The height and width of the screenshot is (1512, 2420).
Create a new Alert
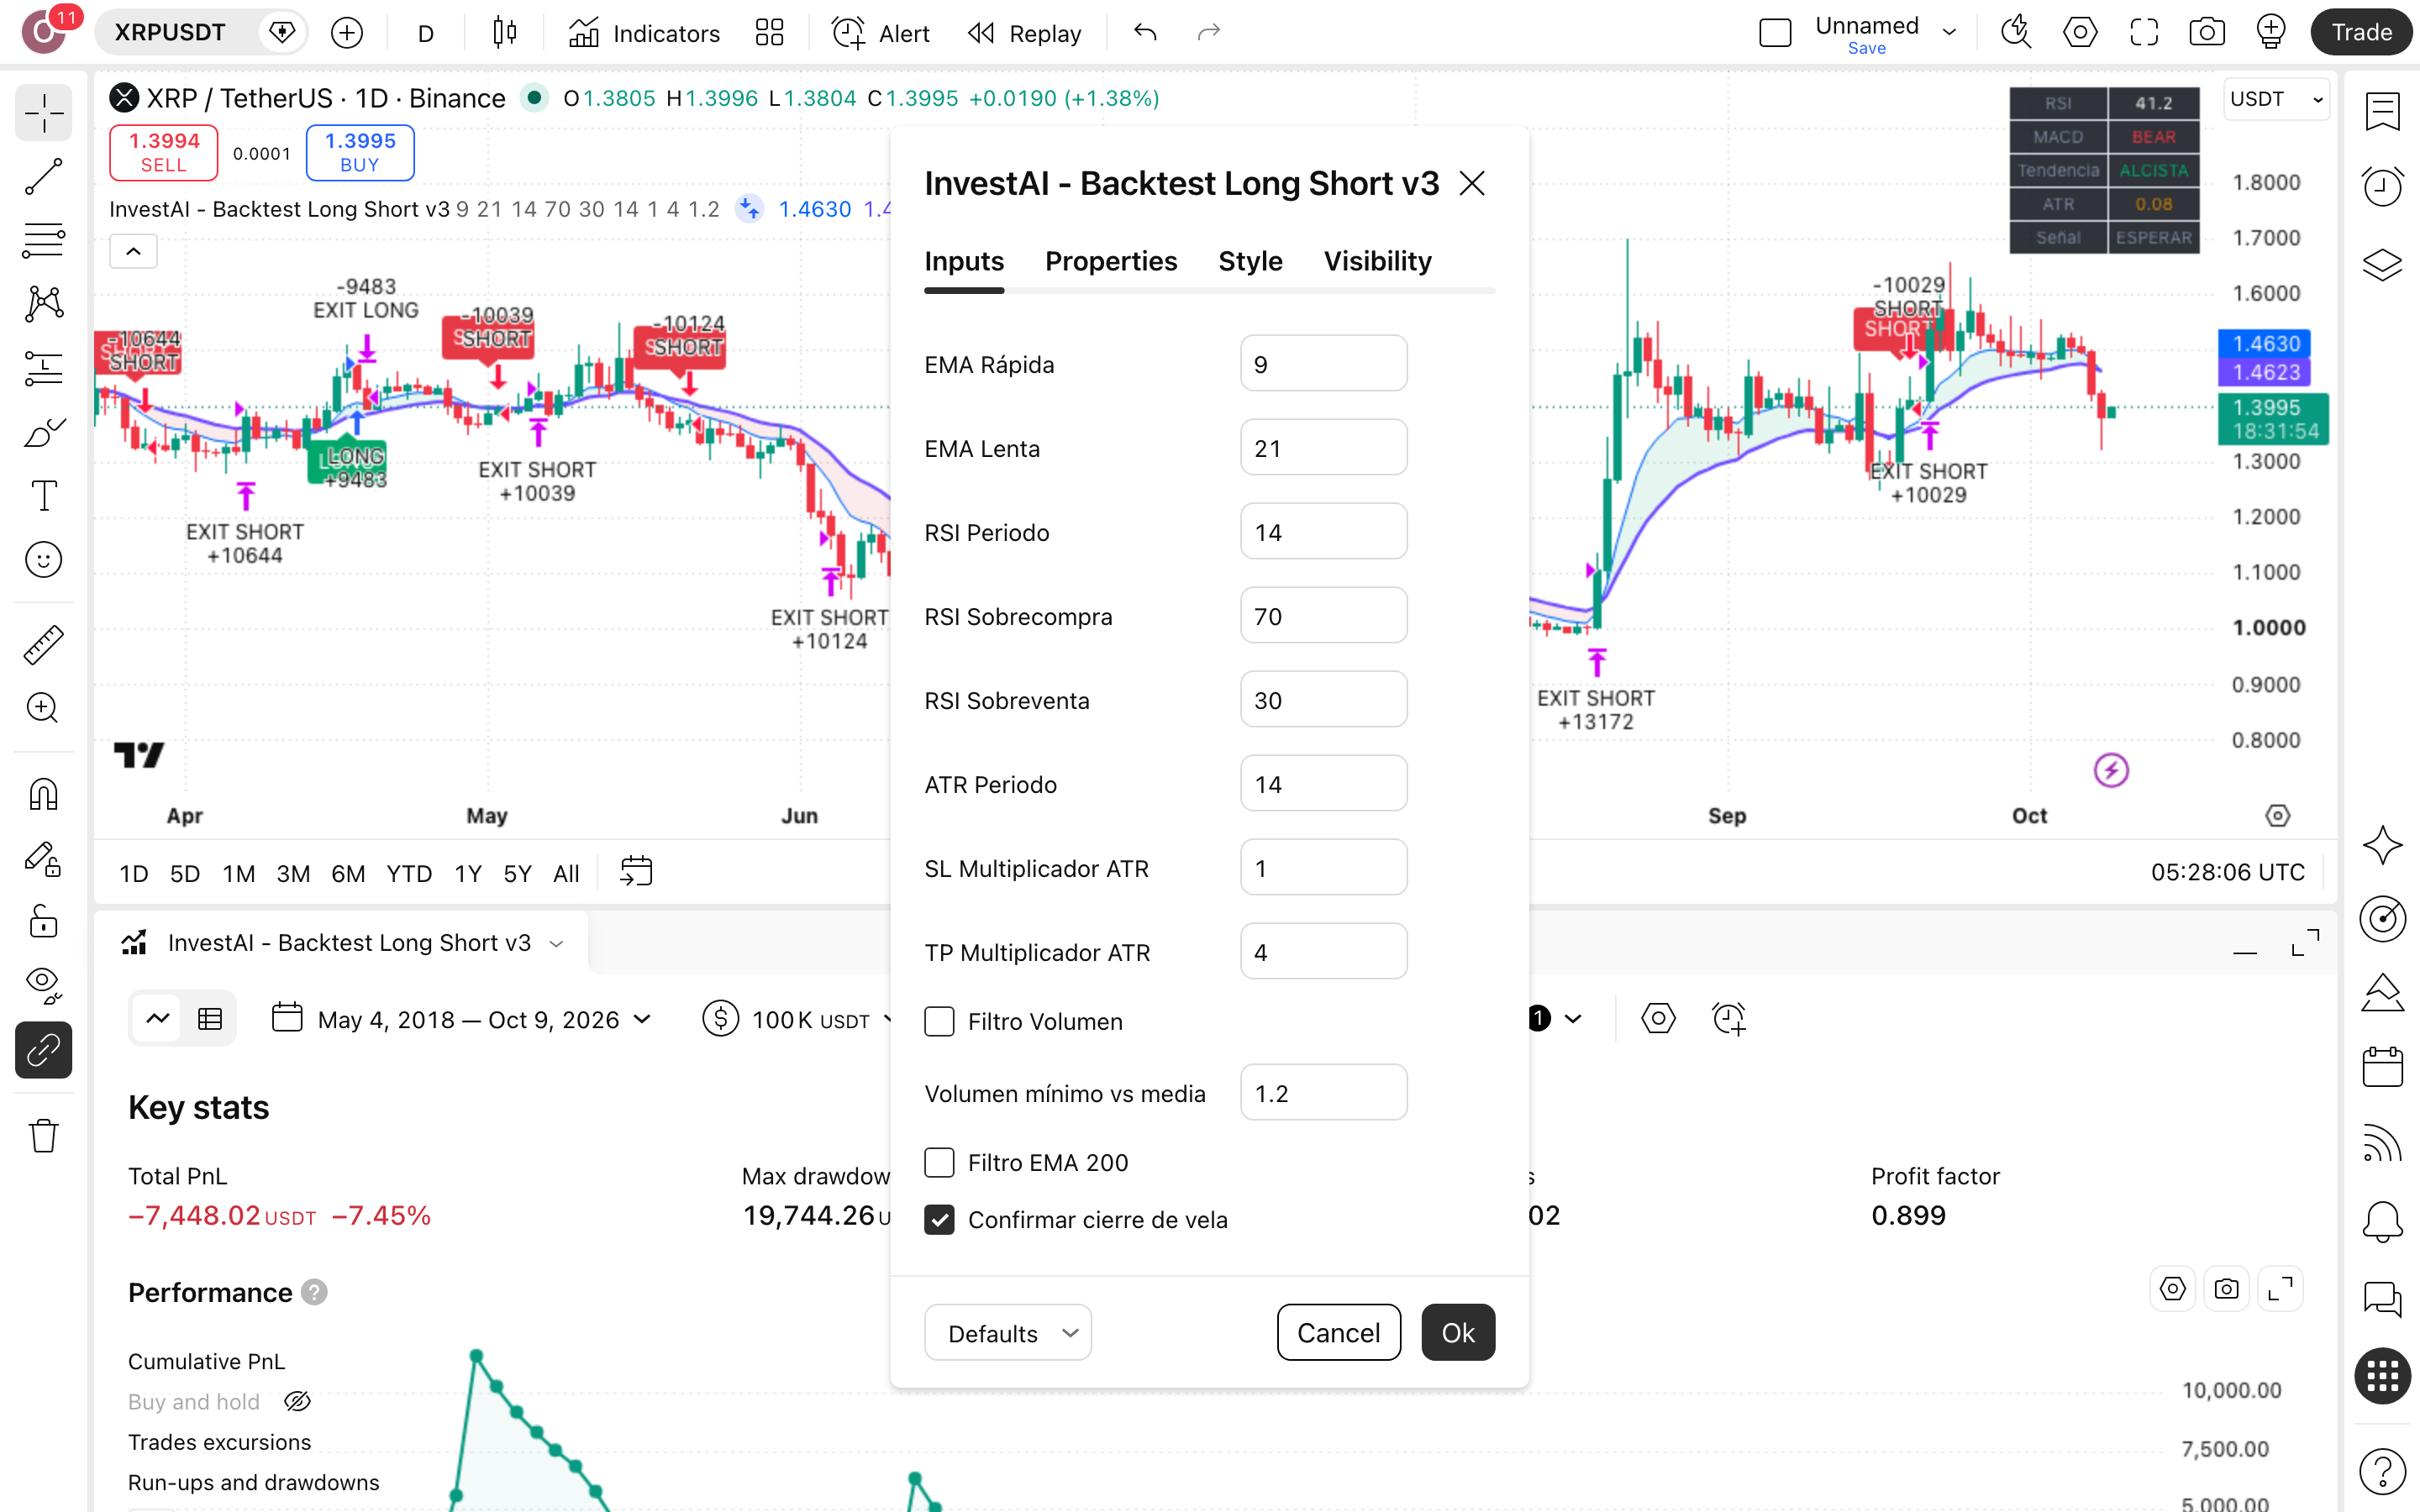880,33
